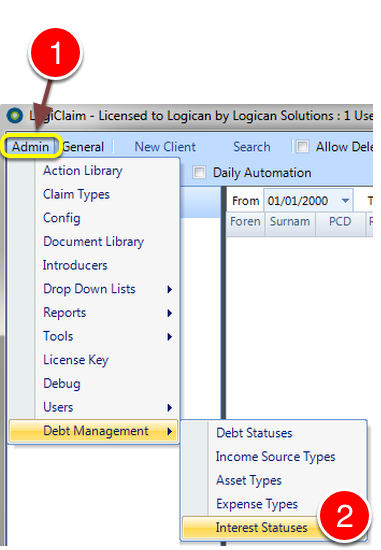Click the New Client button
Viewport: 381px width, 550px height.
point(165,147)
